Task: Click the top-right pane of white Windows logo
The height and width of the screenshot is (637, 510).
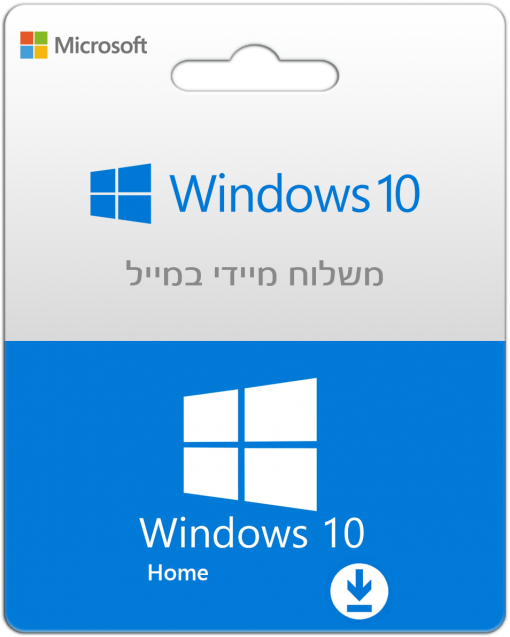Action: tap(280, 410)
